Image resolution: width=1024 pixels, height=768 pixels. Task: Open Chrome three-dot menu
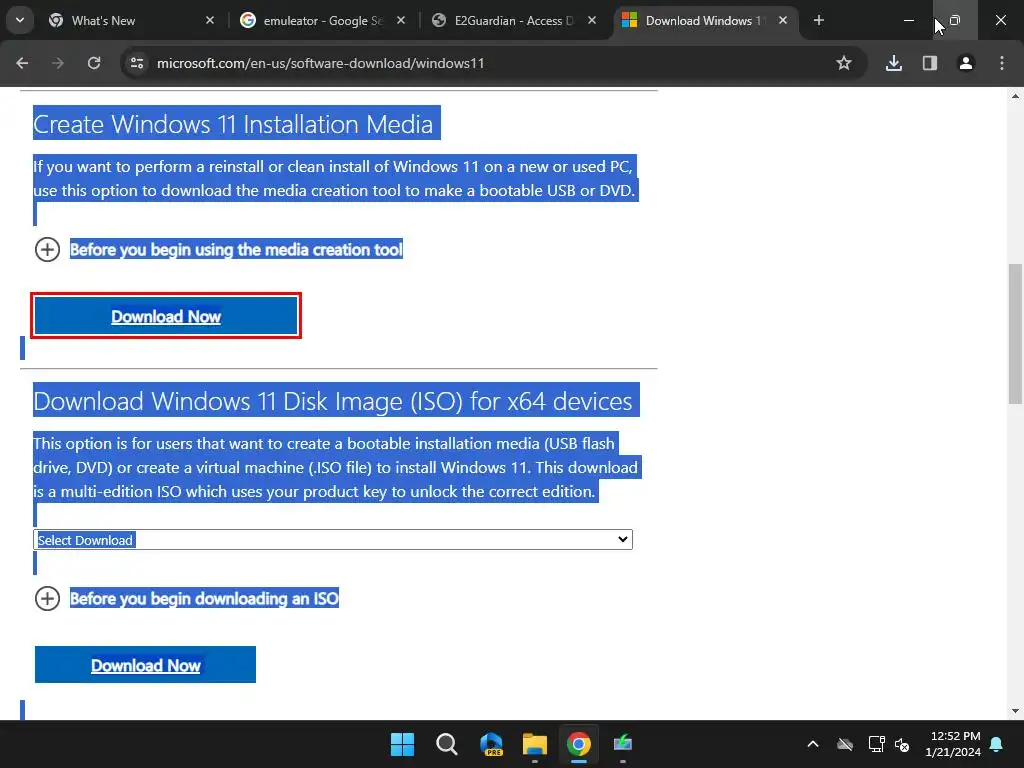point(1002,63)
